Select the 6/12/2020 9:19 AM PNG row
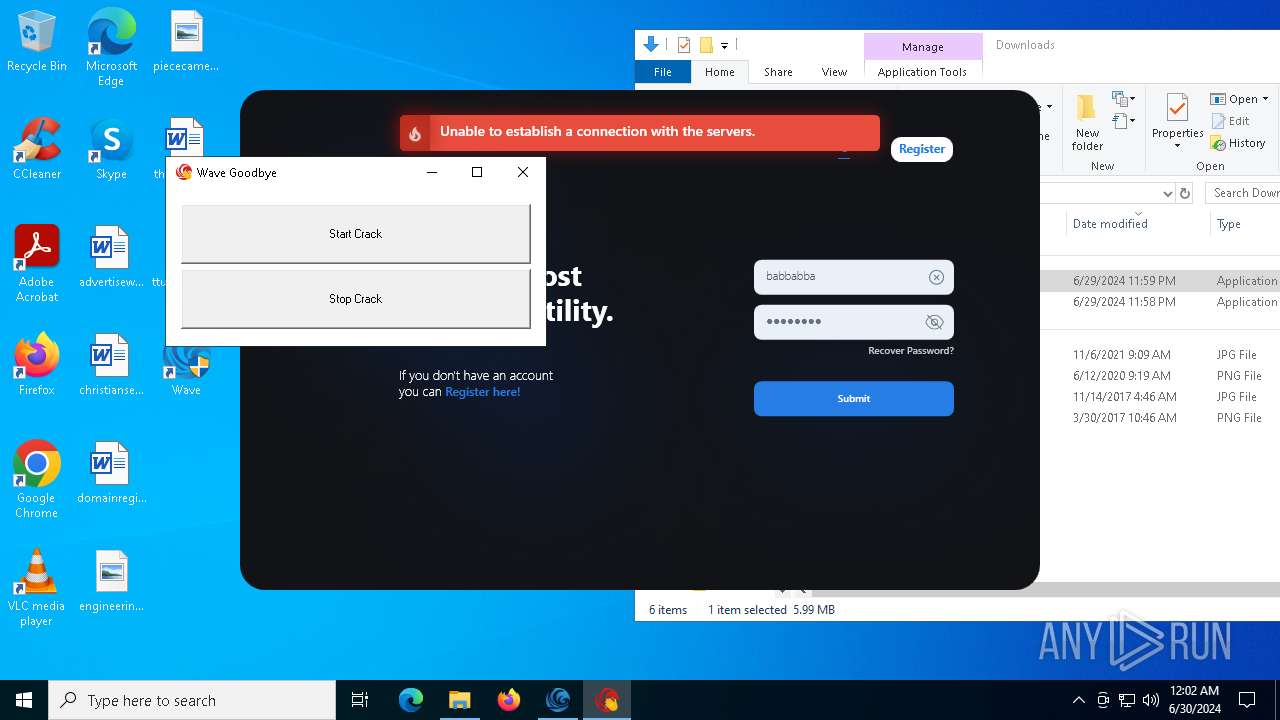Screen dimensions: 1280x720 pos(1160,376)
